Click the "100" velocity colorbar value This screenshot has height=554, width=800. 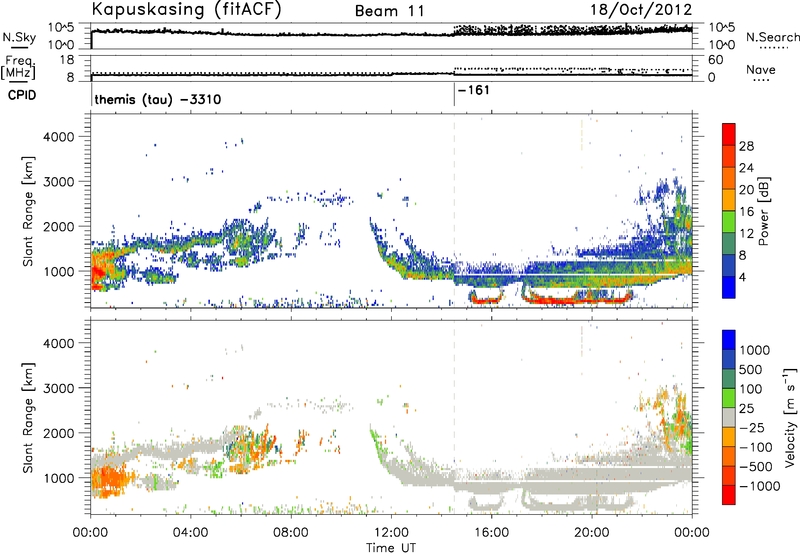click(x=751, y=389)
